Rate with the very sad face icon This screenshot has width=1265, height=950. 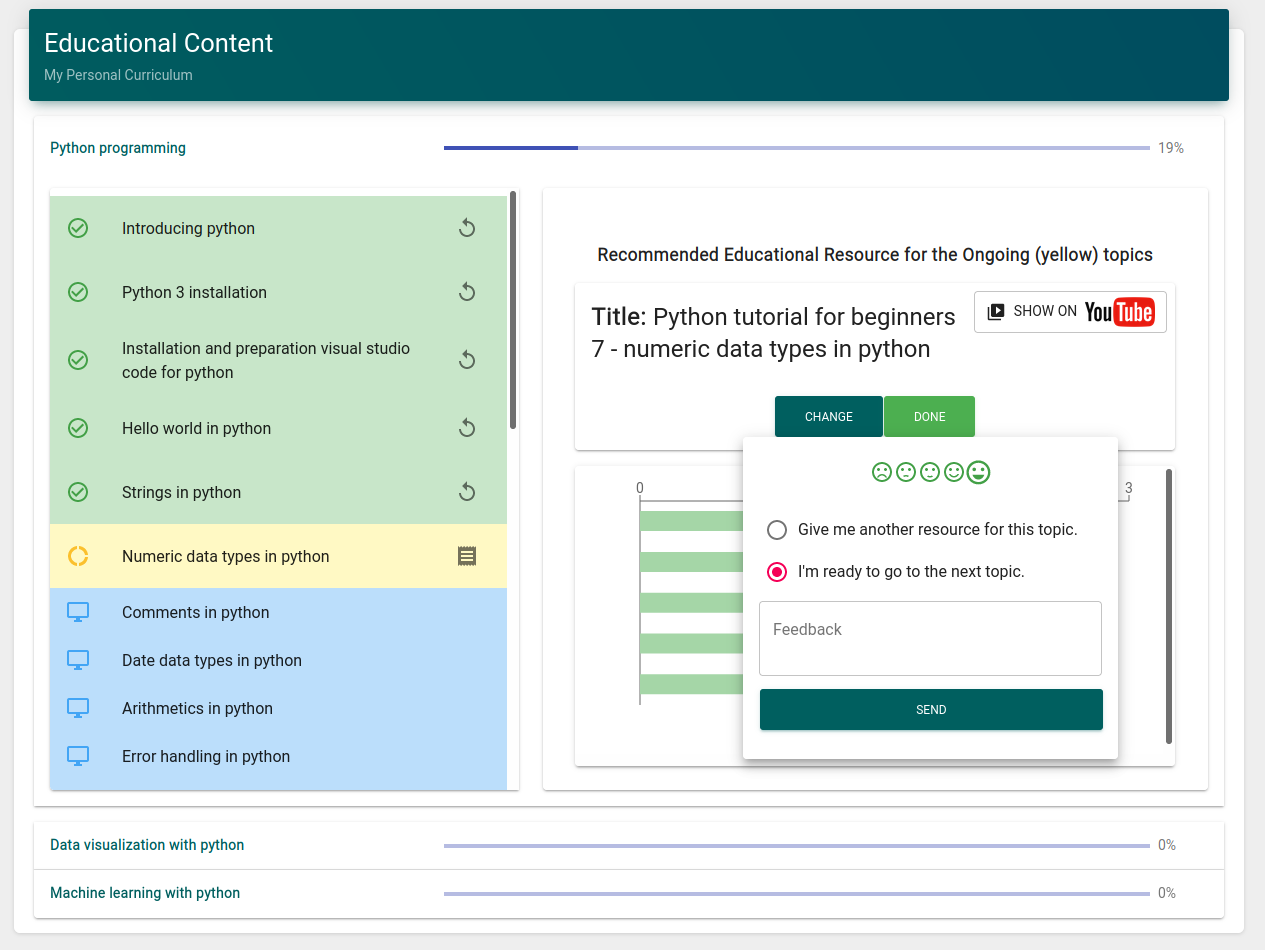[882, 472]
